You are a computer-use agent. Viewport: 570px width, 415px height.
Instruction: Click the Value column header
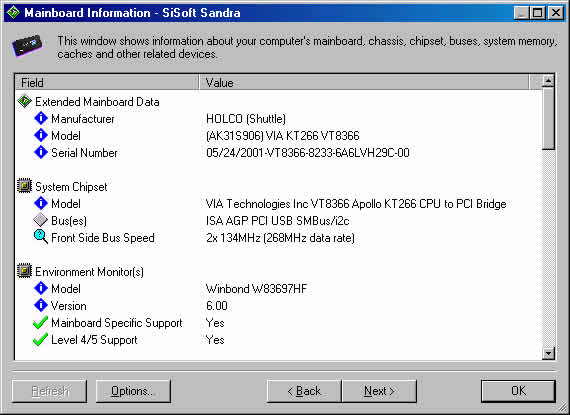pyautogui.click(x=364, y=82)
